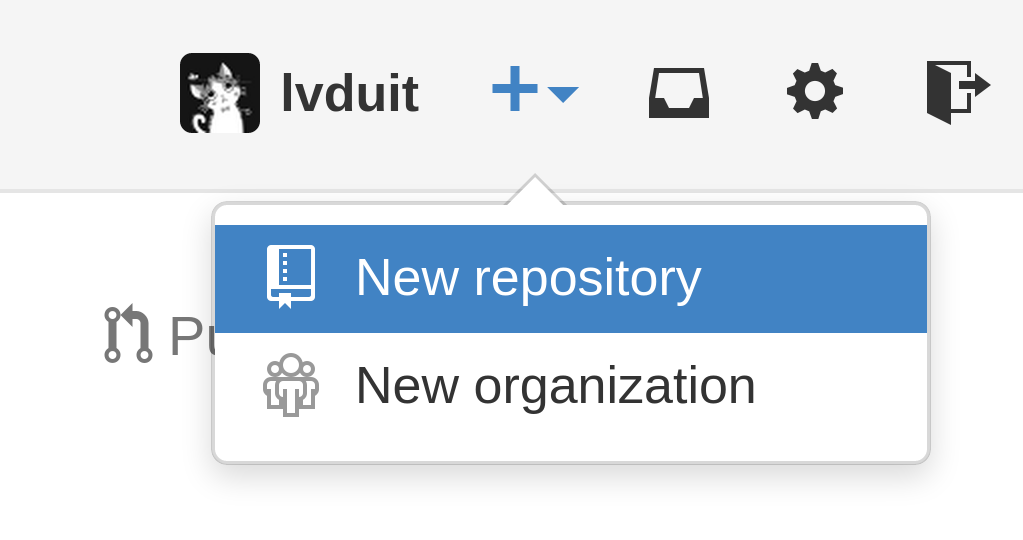This screenshot has height=540, width=1023.
Task: Click the blue plus create icon
Action: 515,89
